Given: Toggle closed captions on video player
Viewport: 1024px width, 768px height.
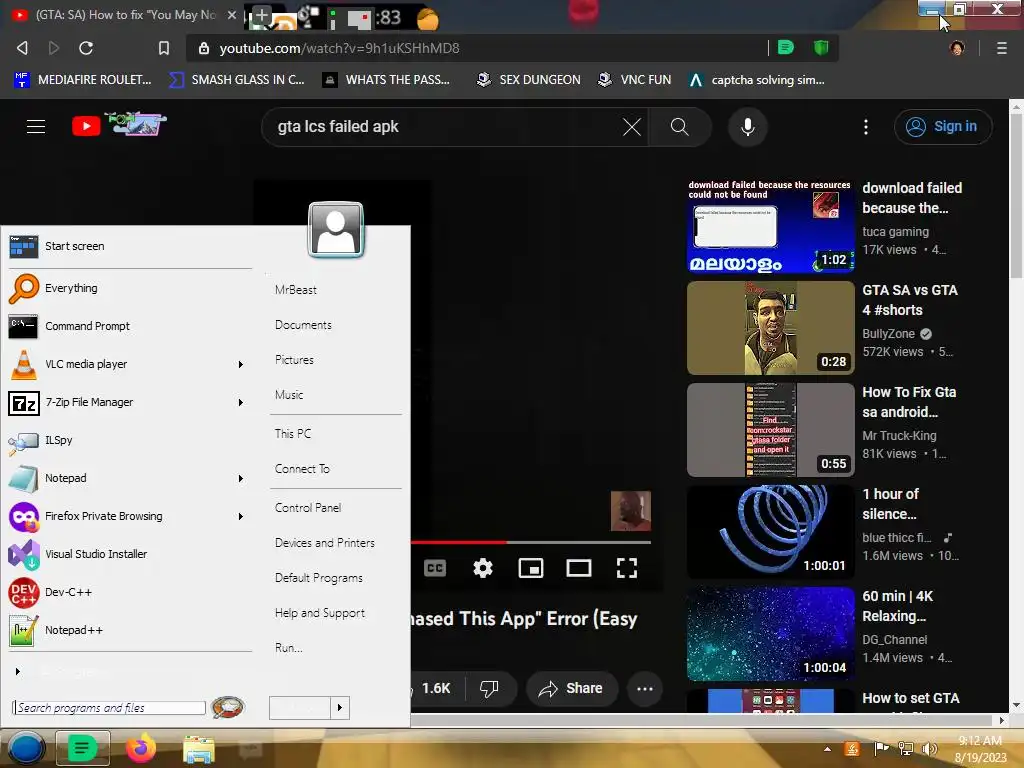Looking at the screenshot, I should click(x=435, y=568).
